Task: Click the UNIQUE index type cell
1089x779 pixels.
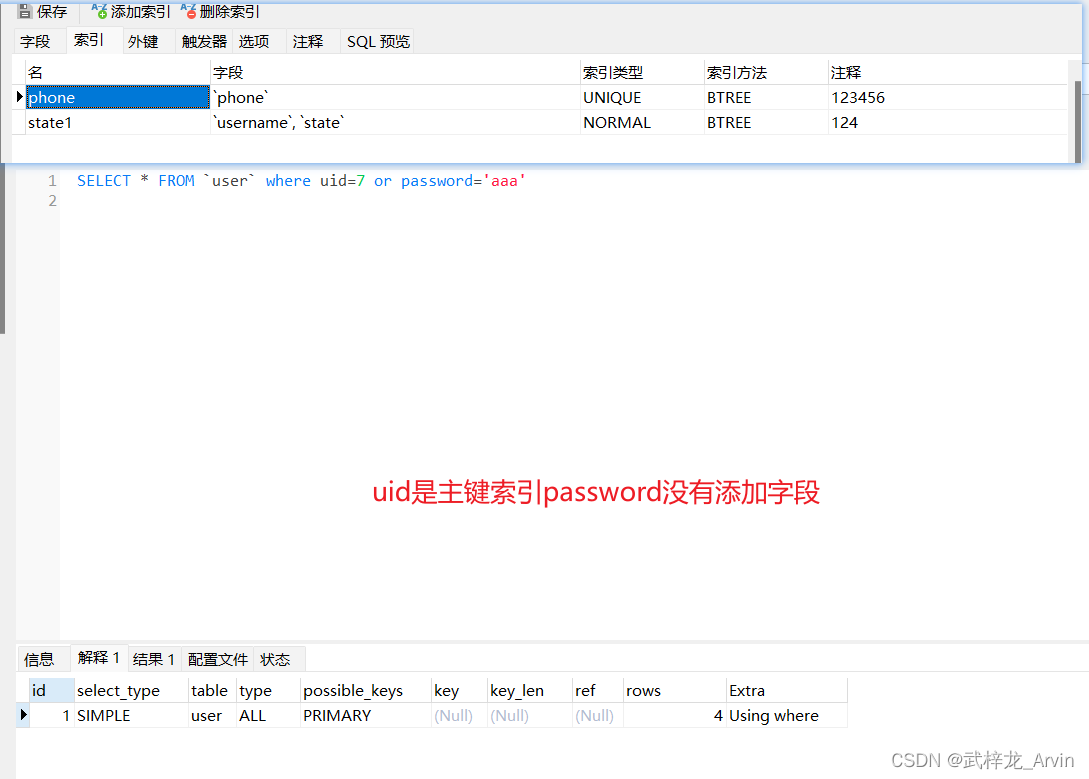Action: (x=612, y=98)
